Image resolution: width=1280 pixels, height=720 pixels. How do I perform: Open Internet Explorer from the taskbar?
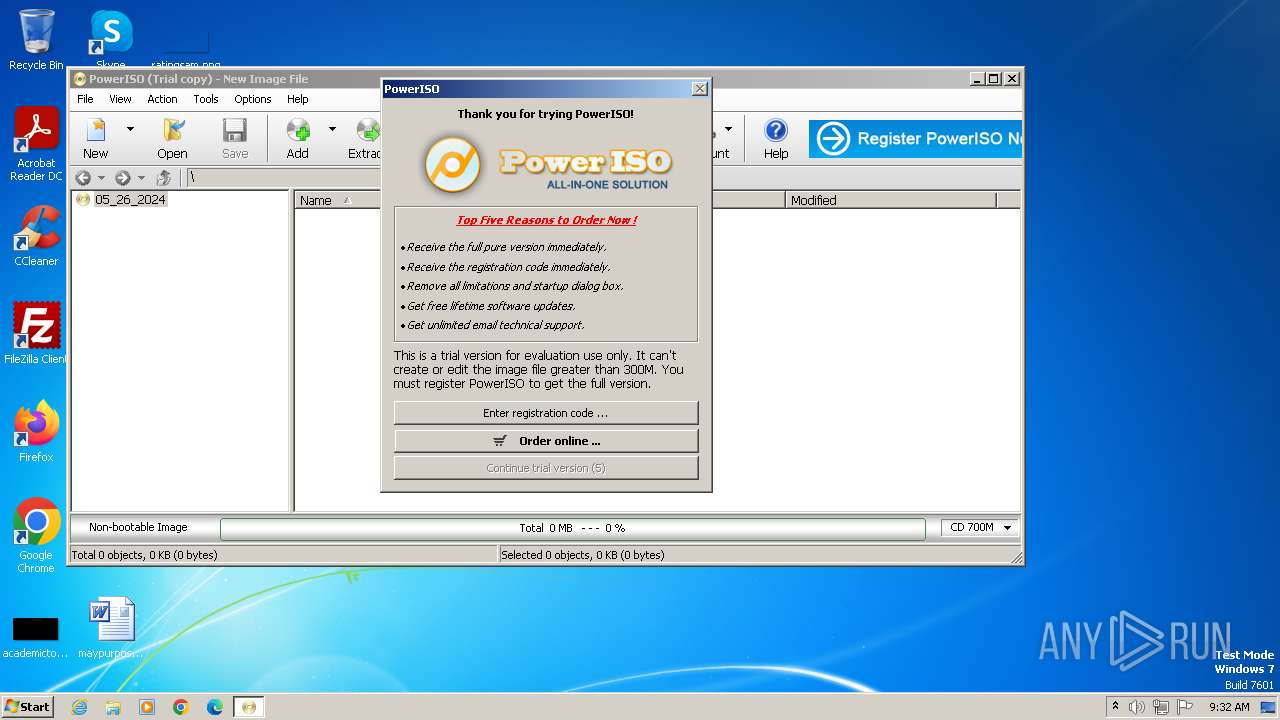coord(79,707)
